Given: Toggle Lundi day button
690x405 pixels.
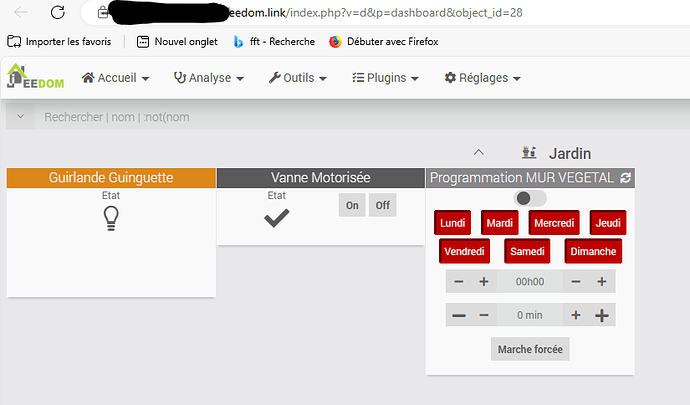Looking at the screenshot, I should [x=452, y=223].
